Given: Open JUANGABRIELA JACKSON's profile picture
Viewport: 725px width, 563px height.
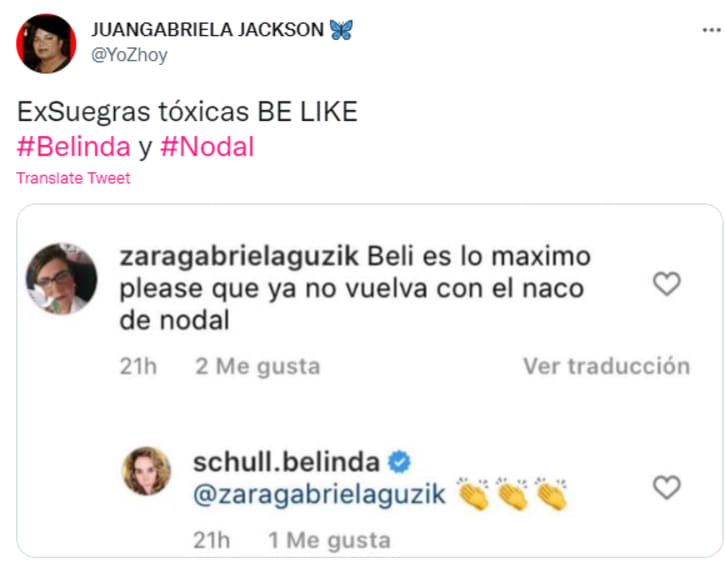Looking at the screenshot, I should tap(46, 43).
